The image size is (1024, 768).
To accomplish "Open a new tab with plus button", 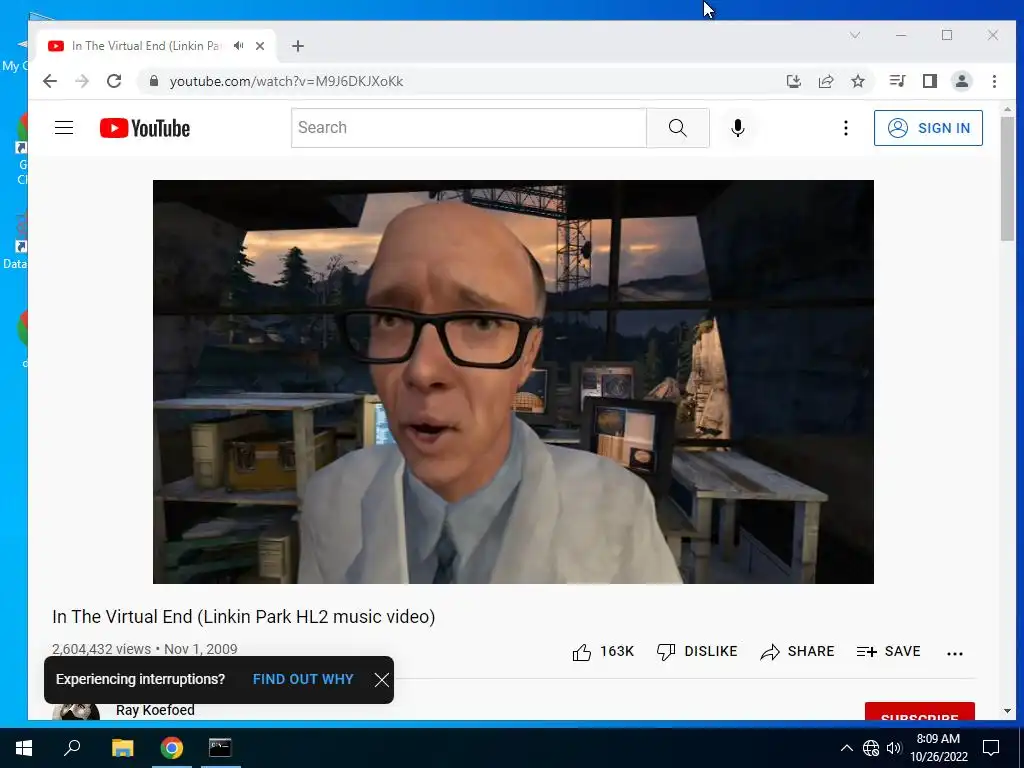I will [298, 46].
